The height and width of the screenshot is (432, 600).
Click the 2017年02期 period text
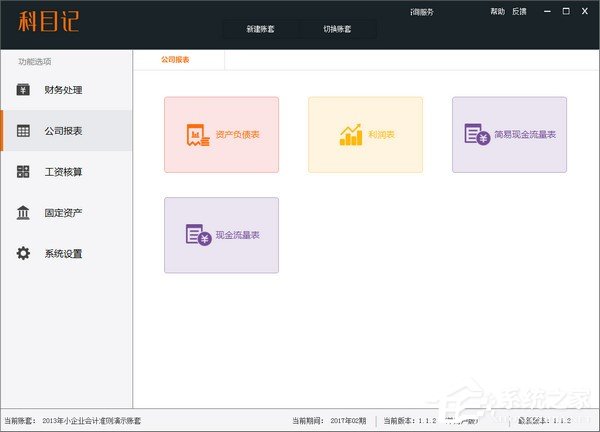click(x=348, y=421)
